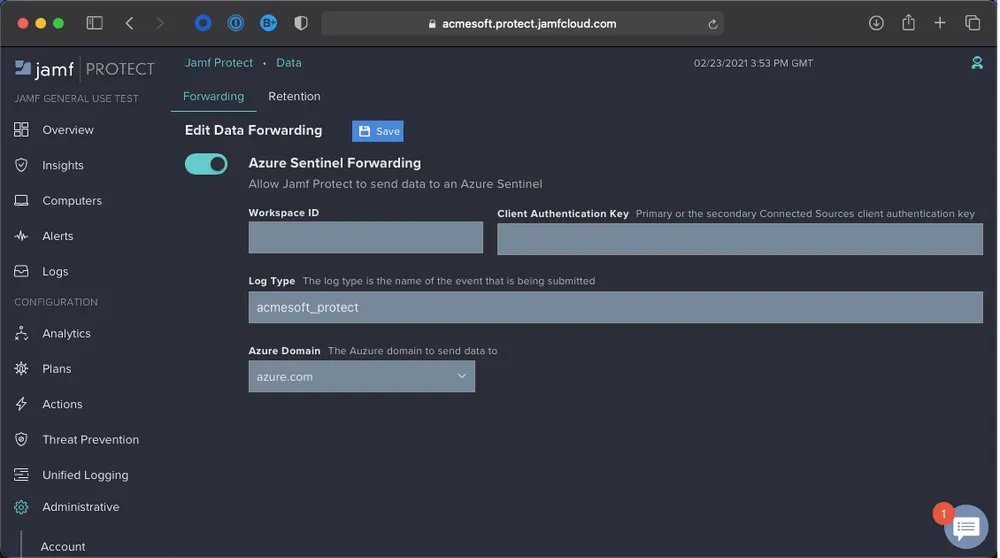This screenshot has height=558, width=1000.
Task: Open Insights in the sidebar
Action: tap(62, 165)
